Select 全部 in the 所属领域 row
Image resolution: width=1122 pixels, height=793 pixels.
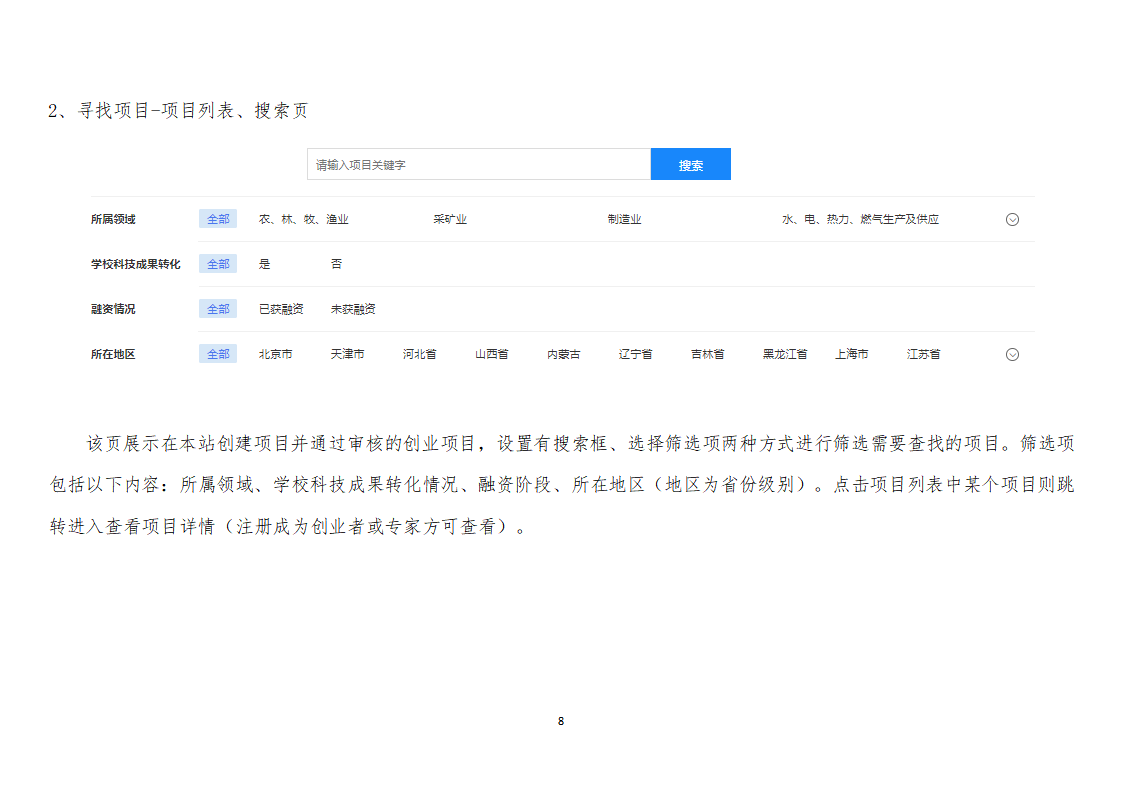[x=218, y=219]
